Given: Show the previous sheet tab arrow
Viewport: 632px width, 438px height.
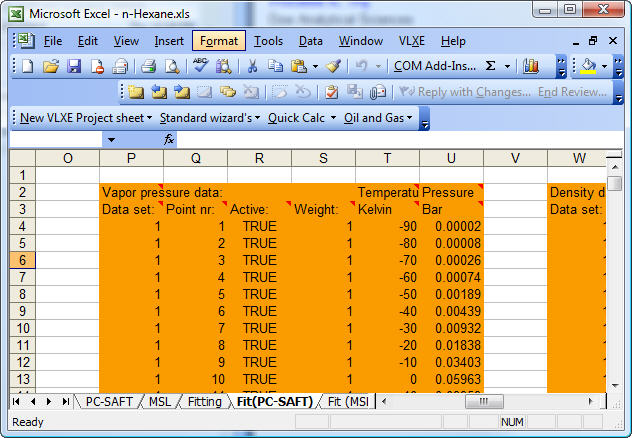Looking at the screenshot, I should [x=33, y=401].
